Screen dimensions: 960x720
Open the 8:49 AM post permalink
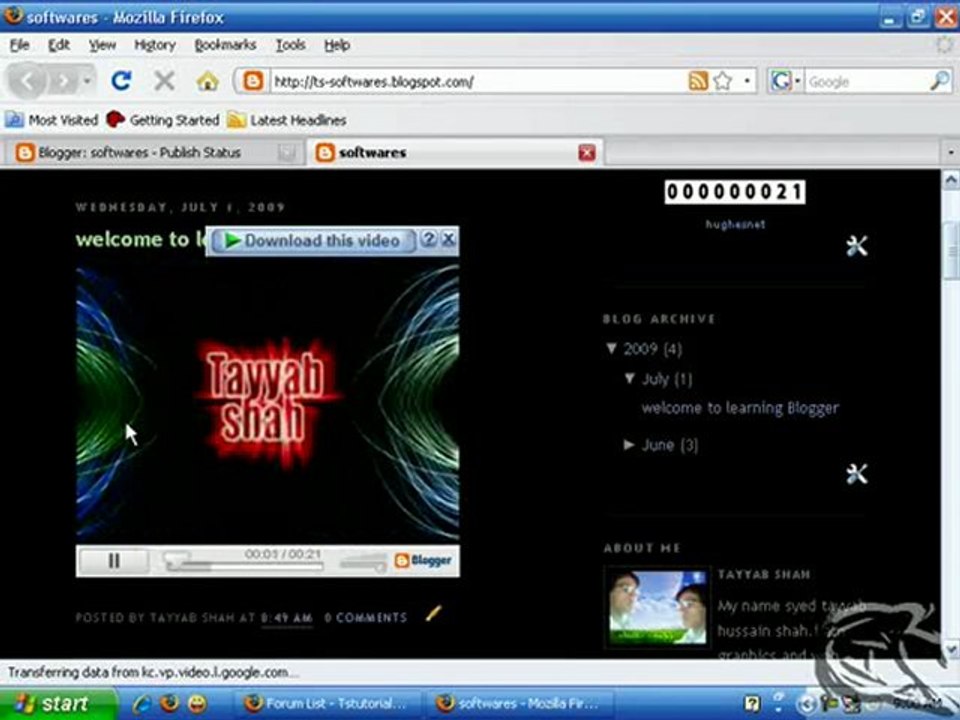pos(287,617)
